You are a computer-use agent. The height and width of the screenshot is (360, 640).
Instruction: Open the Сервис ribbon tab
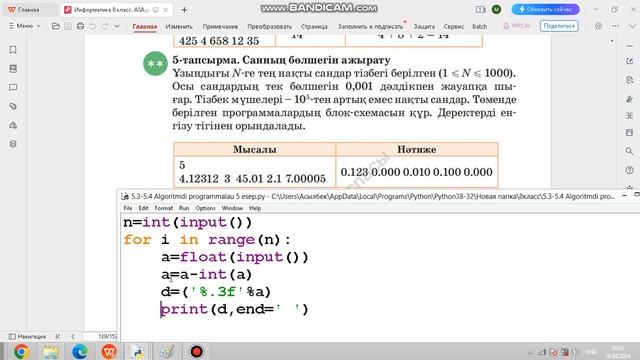coord(453,26)
